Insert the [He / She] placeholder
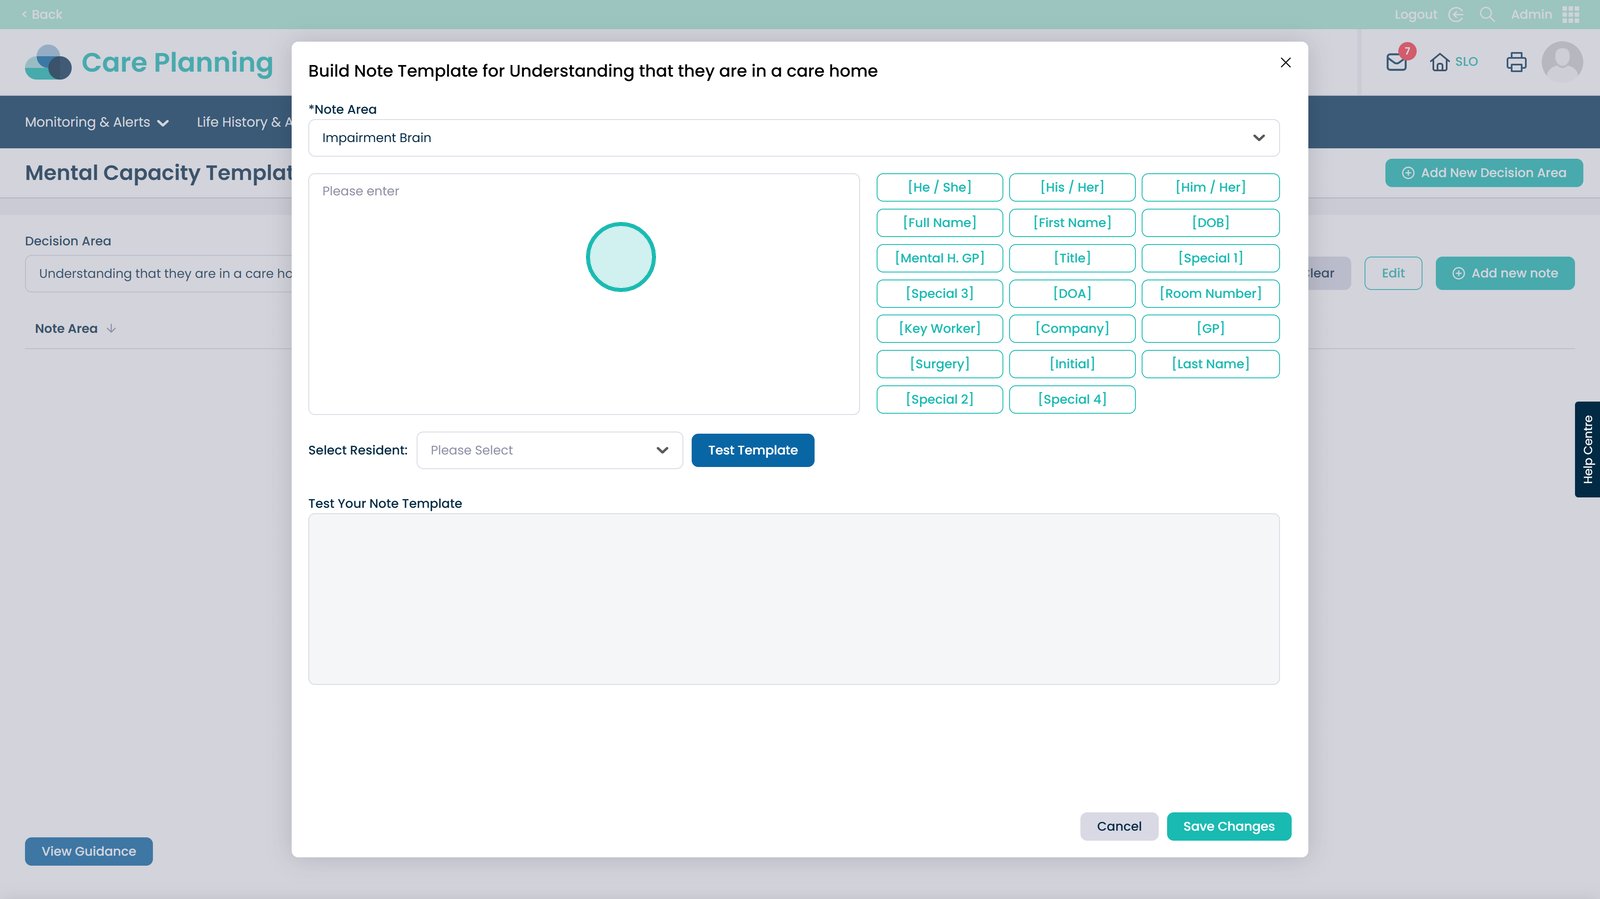The width and height of the screenshot is (1600, 899). point(940,187)
